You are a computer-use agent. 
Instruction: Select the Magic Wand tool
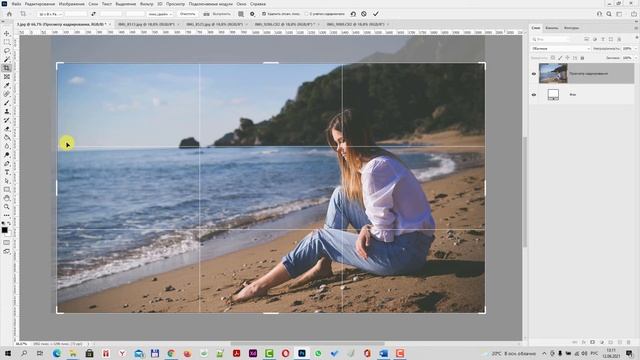click(7, 59)
